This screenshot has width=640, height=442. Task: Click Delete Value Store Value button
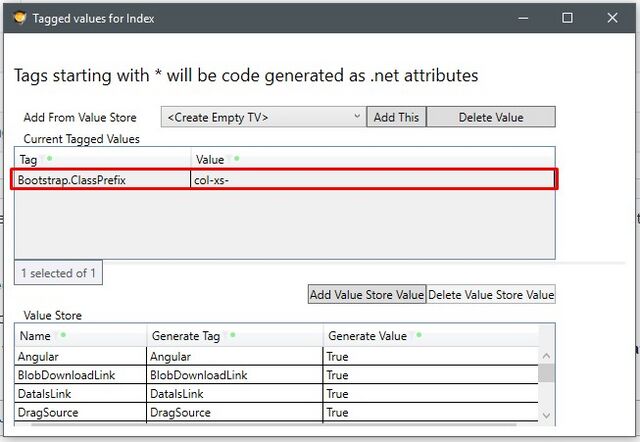pos(491,294)
